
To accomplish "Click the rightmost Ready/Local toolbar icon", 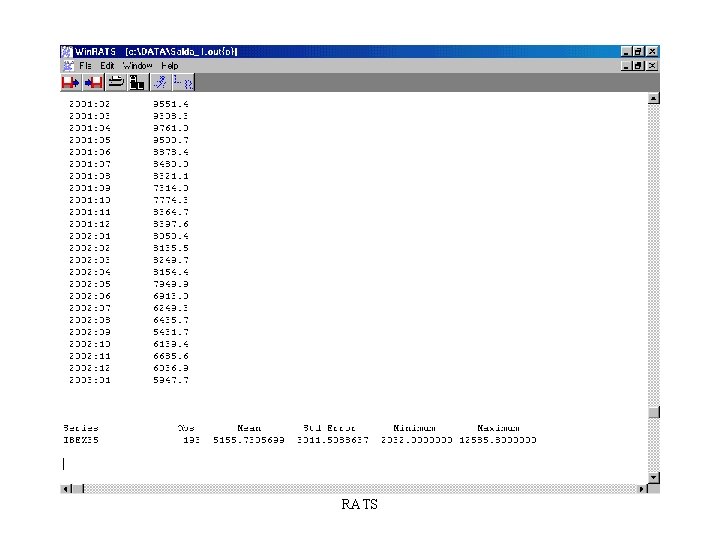I will (x=183, y=83).
